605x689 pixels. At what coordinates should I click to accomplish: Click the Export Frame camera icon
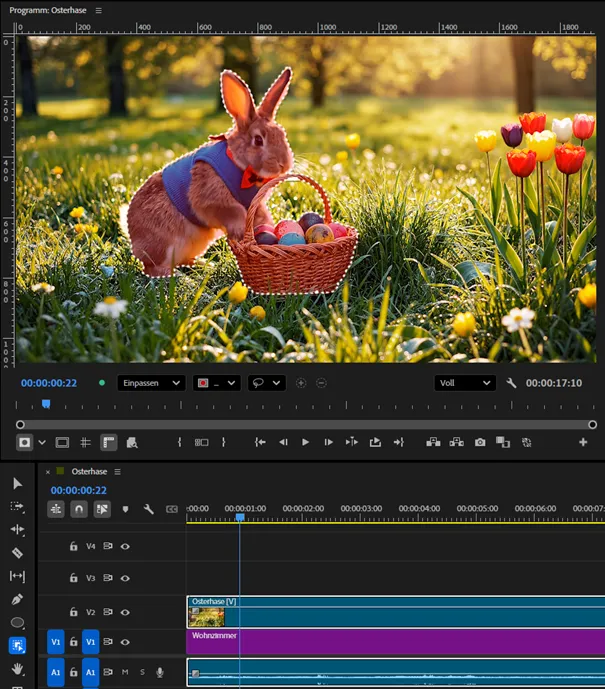pyautogui.click(x=480, y=442)
